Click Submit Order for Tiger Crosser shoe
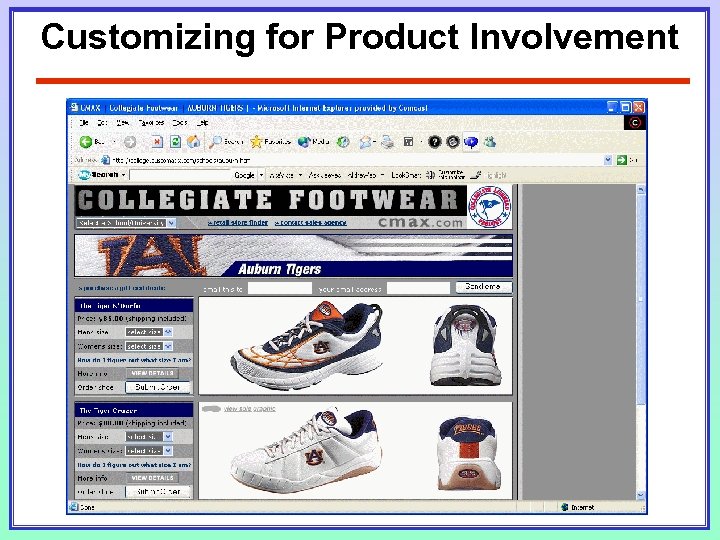Image resolution: width=720 pixels, height=540 pixels. 158,492
